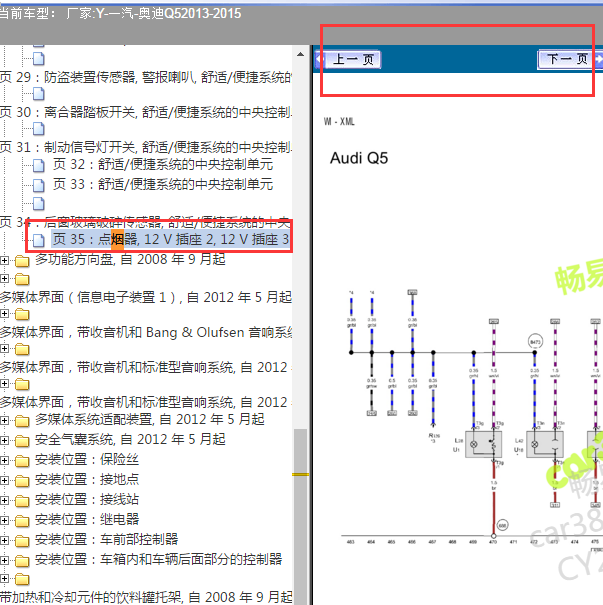Open 多功能方向盘, 自 2008 年 9 月起
603x605 pixels.
click(x=130, y=259)
